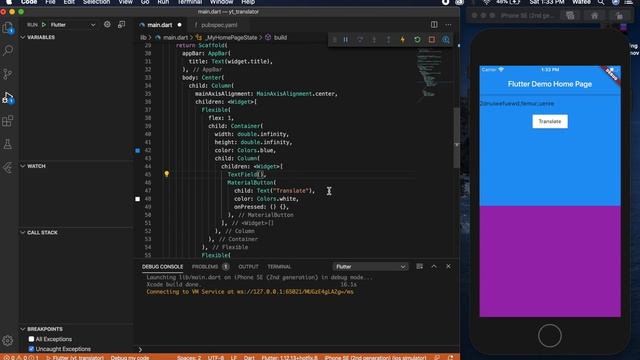Viewport: 640px width, 360px height.
Task: Open the Manage gear in activity bar
Action: 8,340
